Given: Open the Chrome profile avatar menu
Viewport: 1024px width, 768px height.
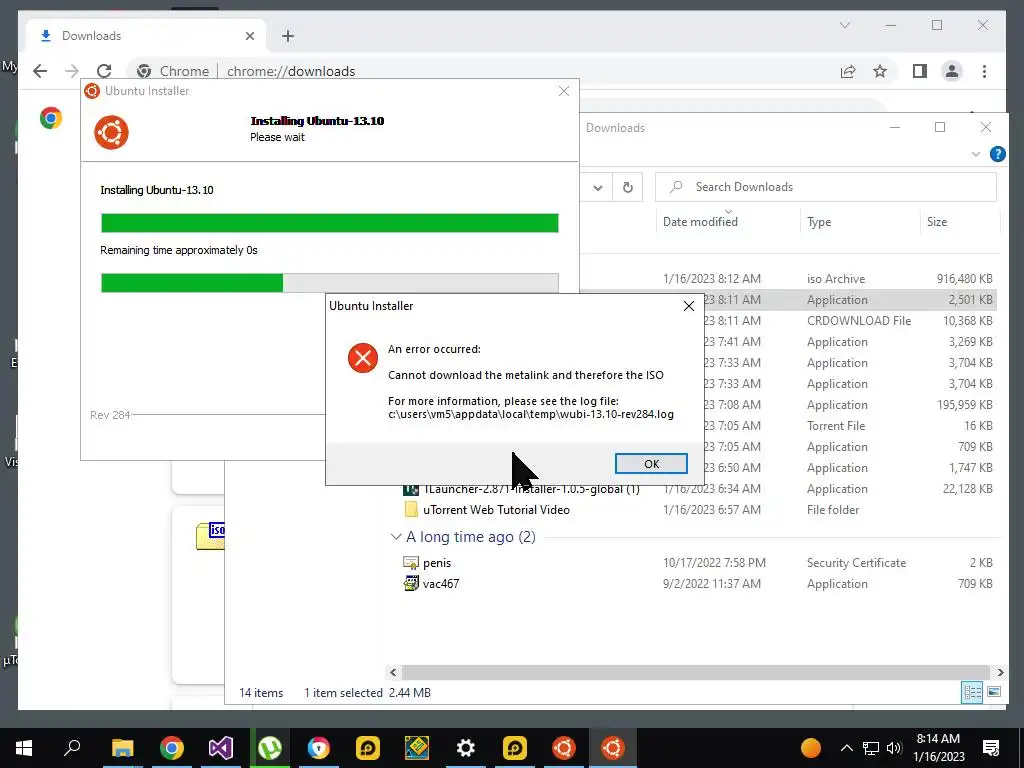Looking at the screenshot, I should pyautogui.click(x=952, y=71).
